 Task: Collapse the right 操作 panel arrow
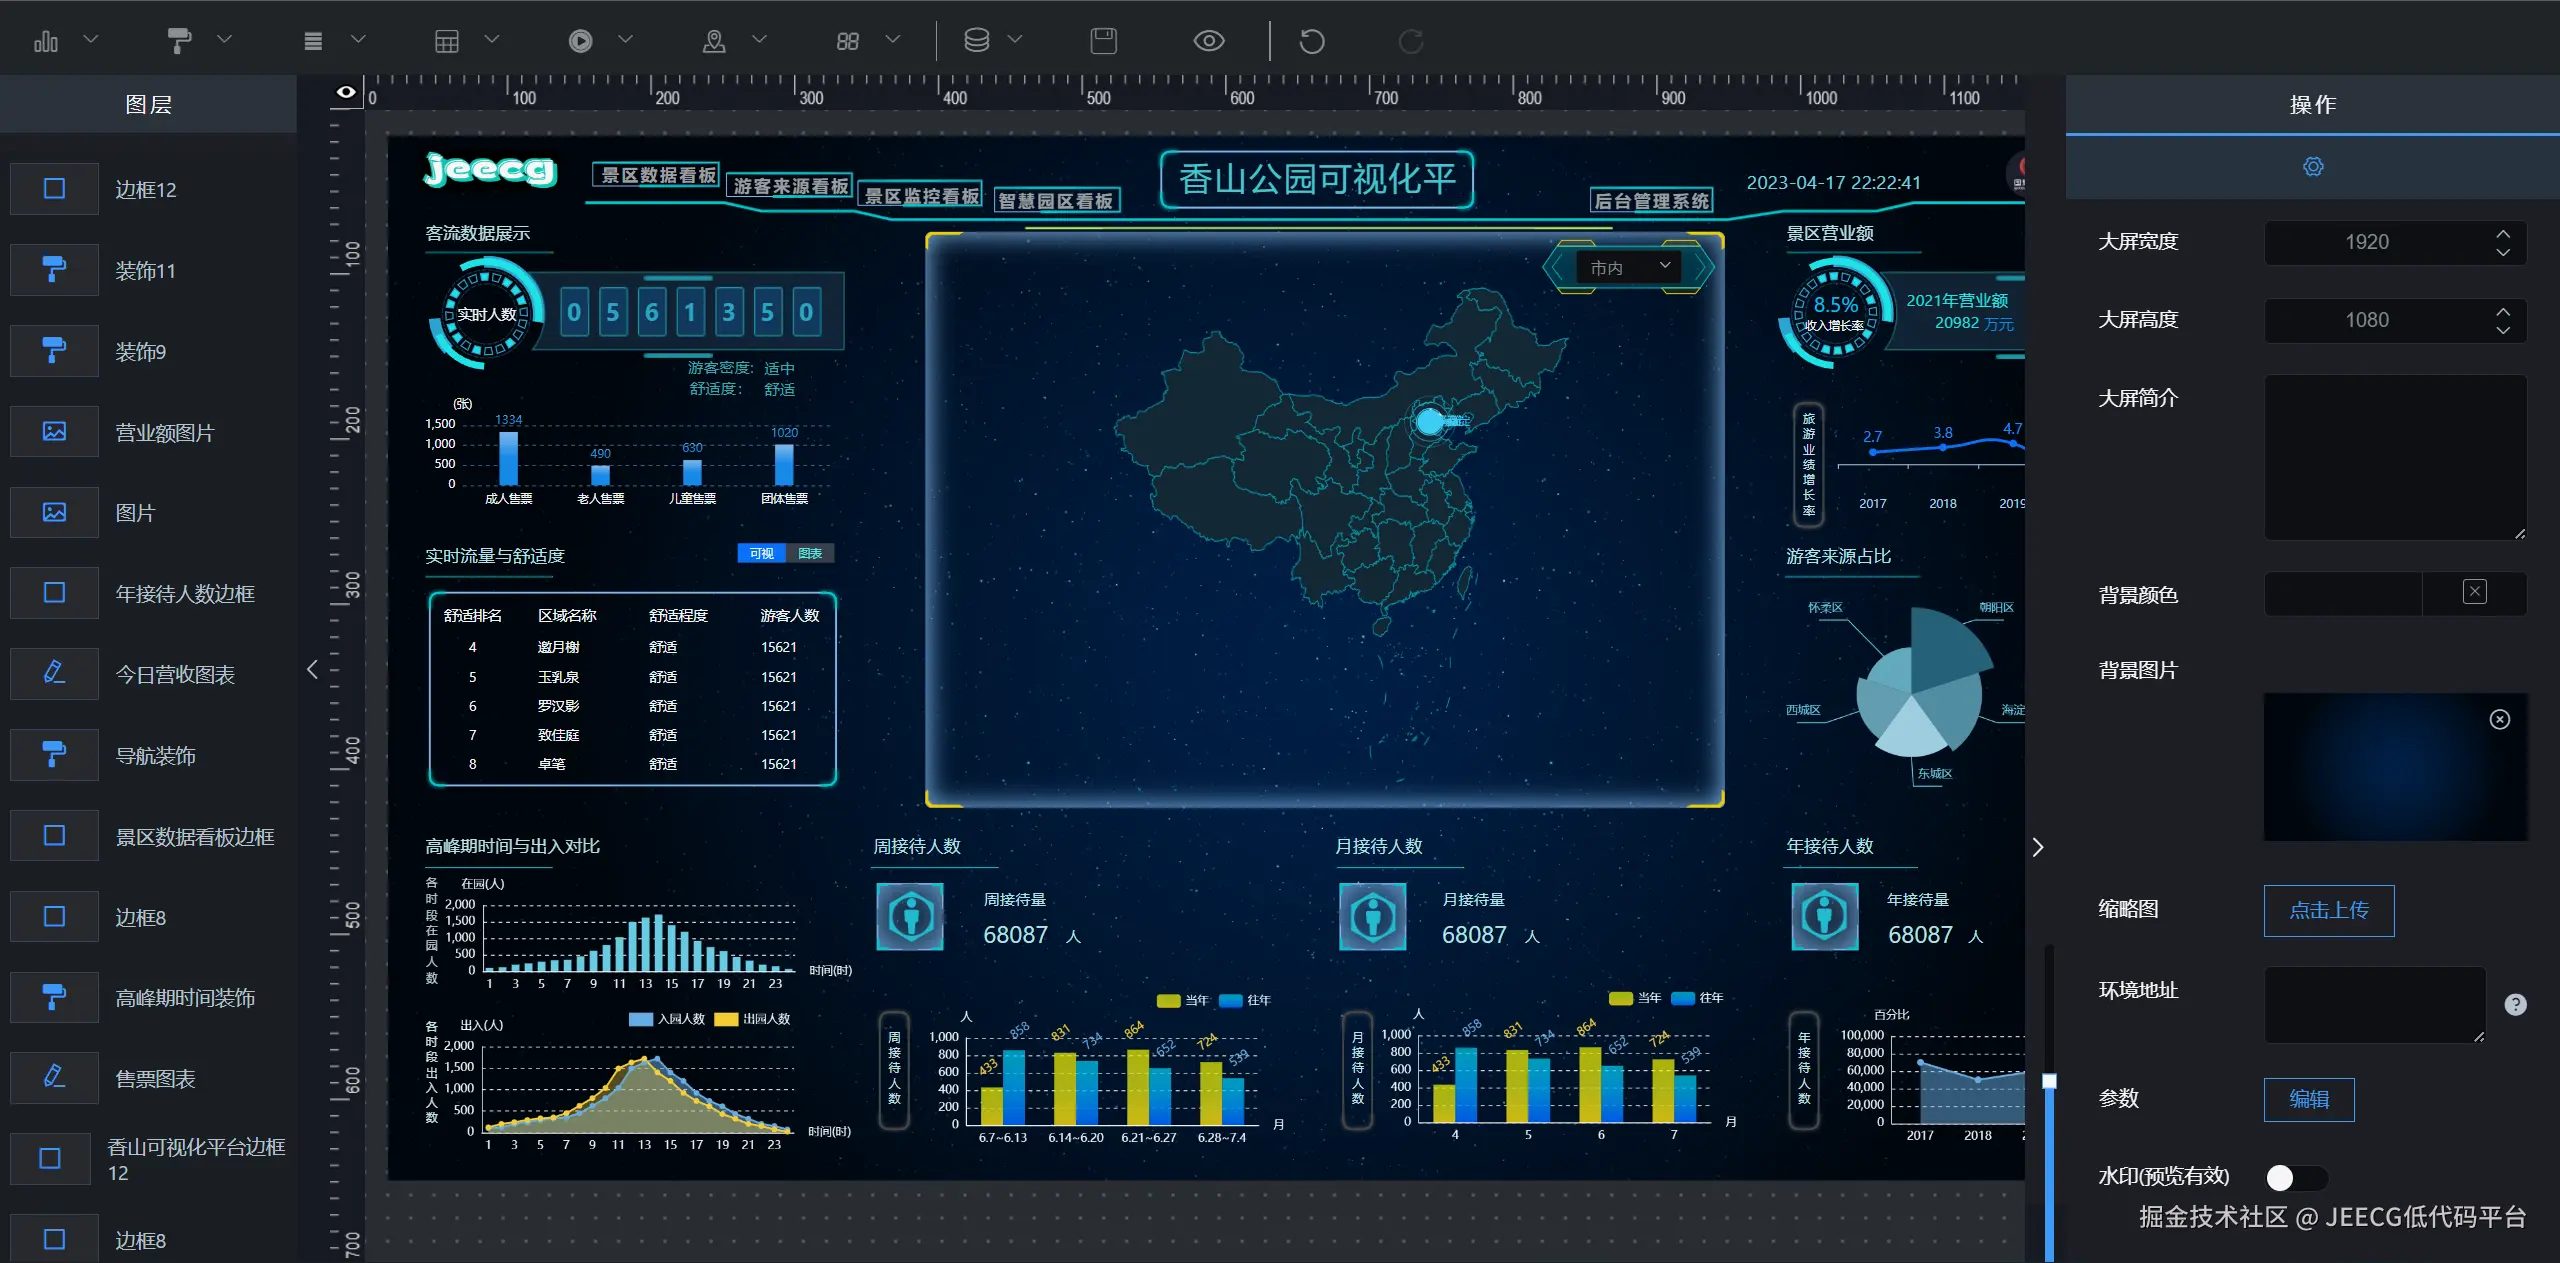tap(2038, 847)
